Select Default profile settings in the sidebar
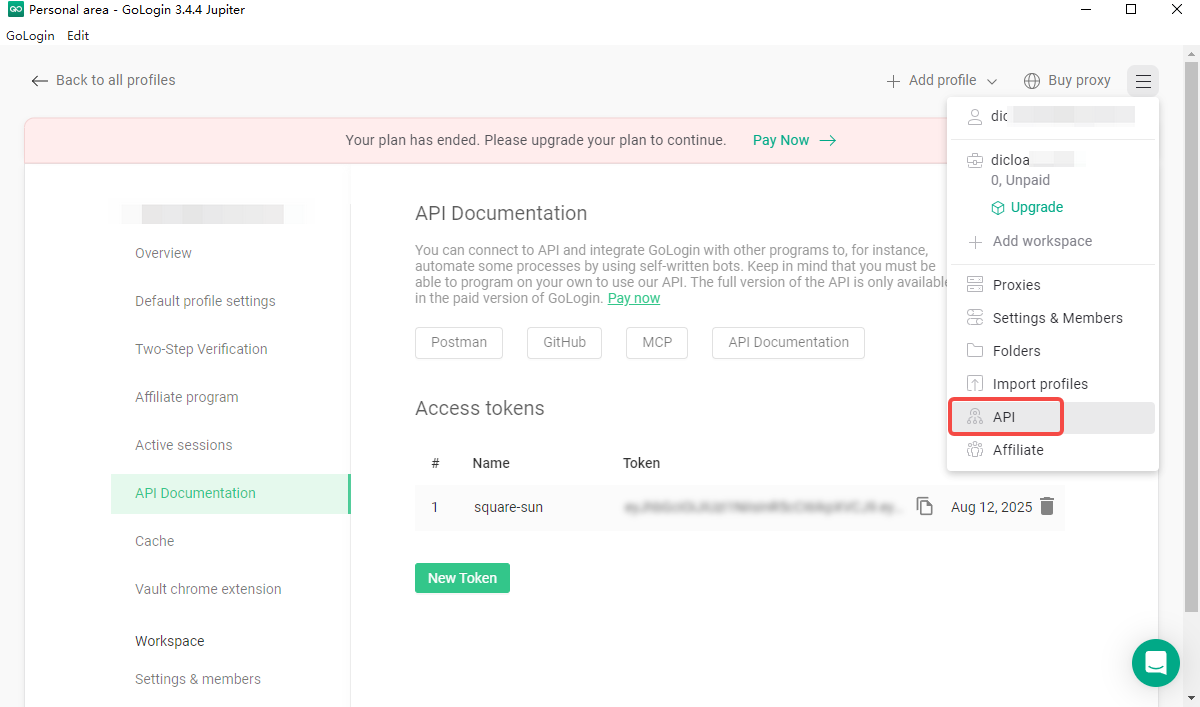Screen dimensions: 1200x707 pos(205,301)
